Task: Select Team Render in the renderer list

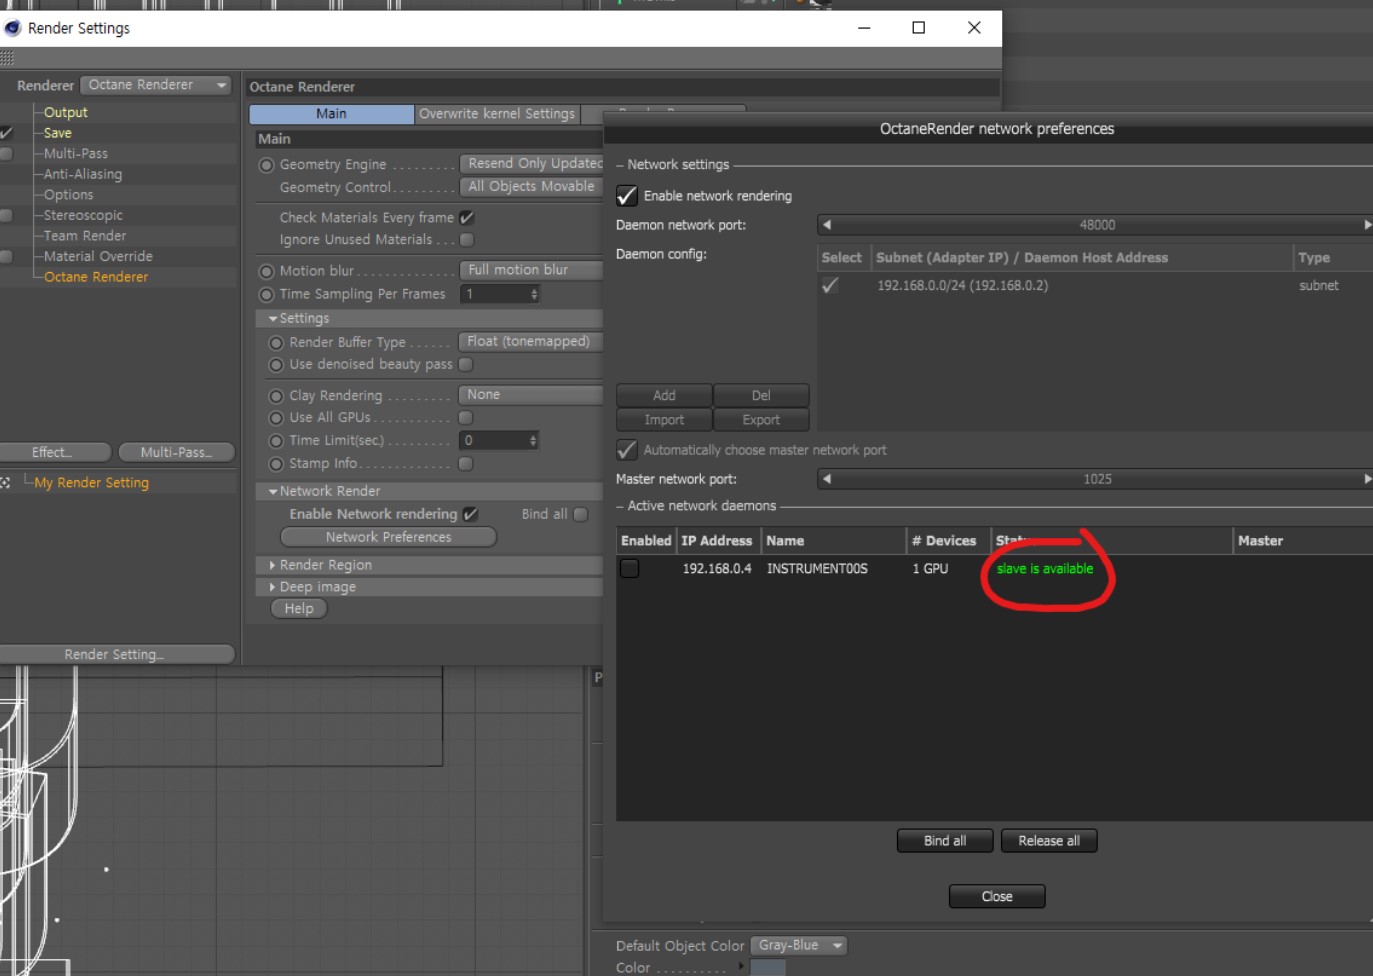Action: point(85,236)
